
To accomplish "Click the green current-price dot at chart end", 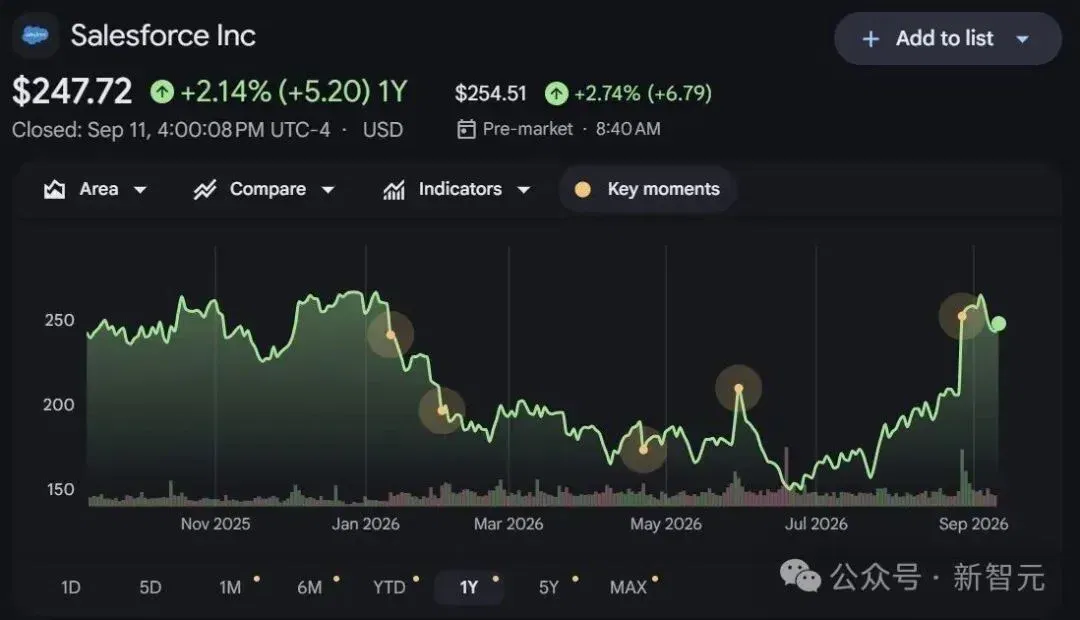I will [999, 323].
